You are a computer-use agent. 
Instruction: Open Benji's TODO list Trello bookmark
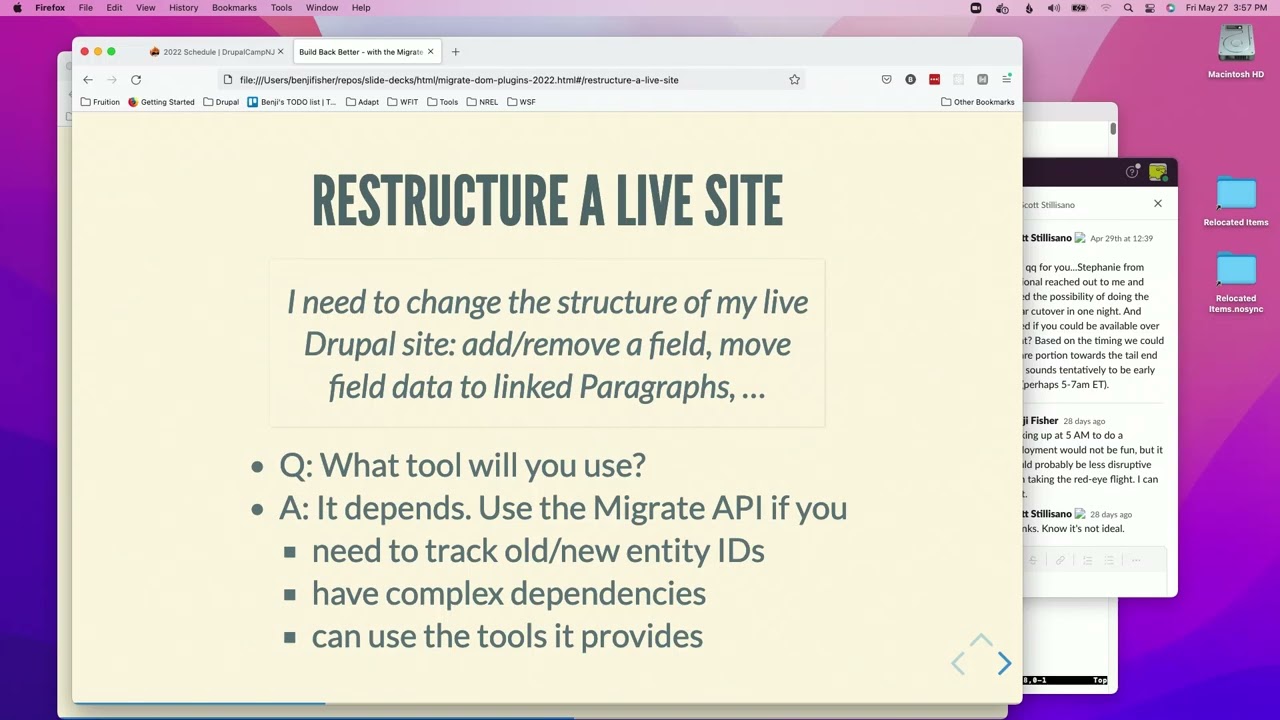292,102
